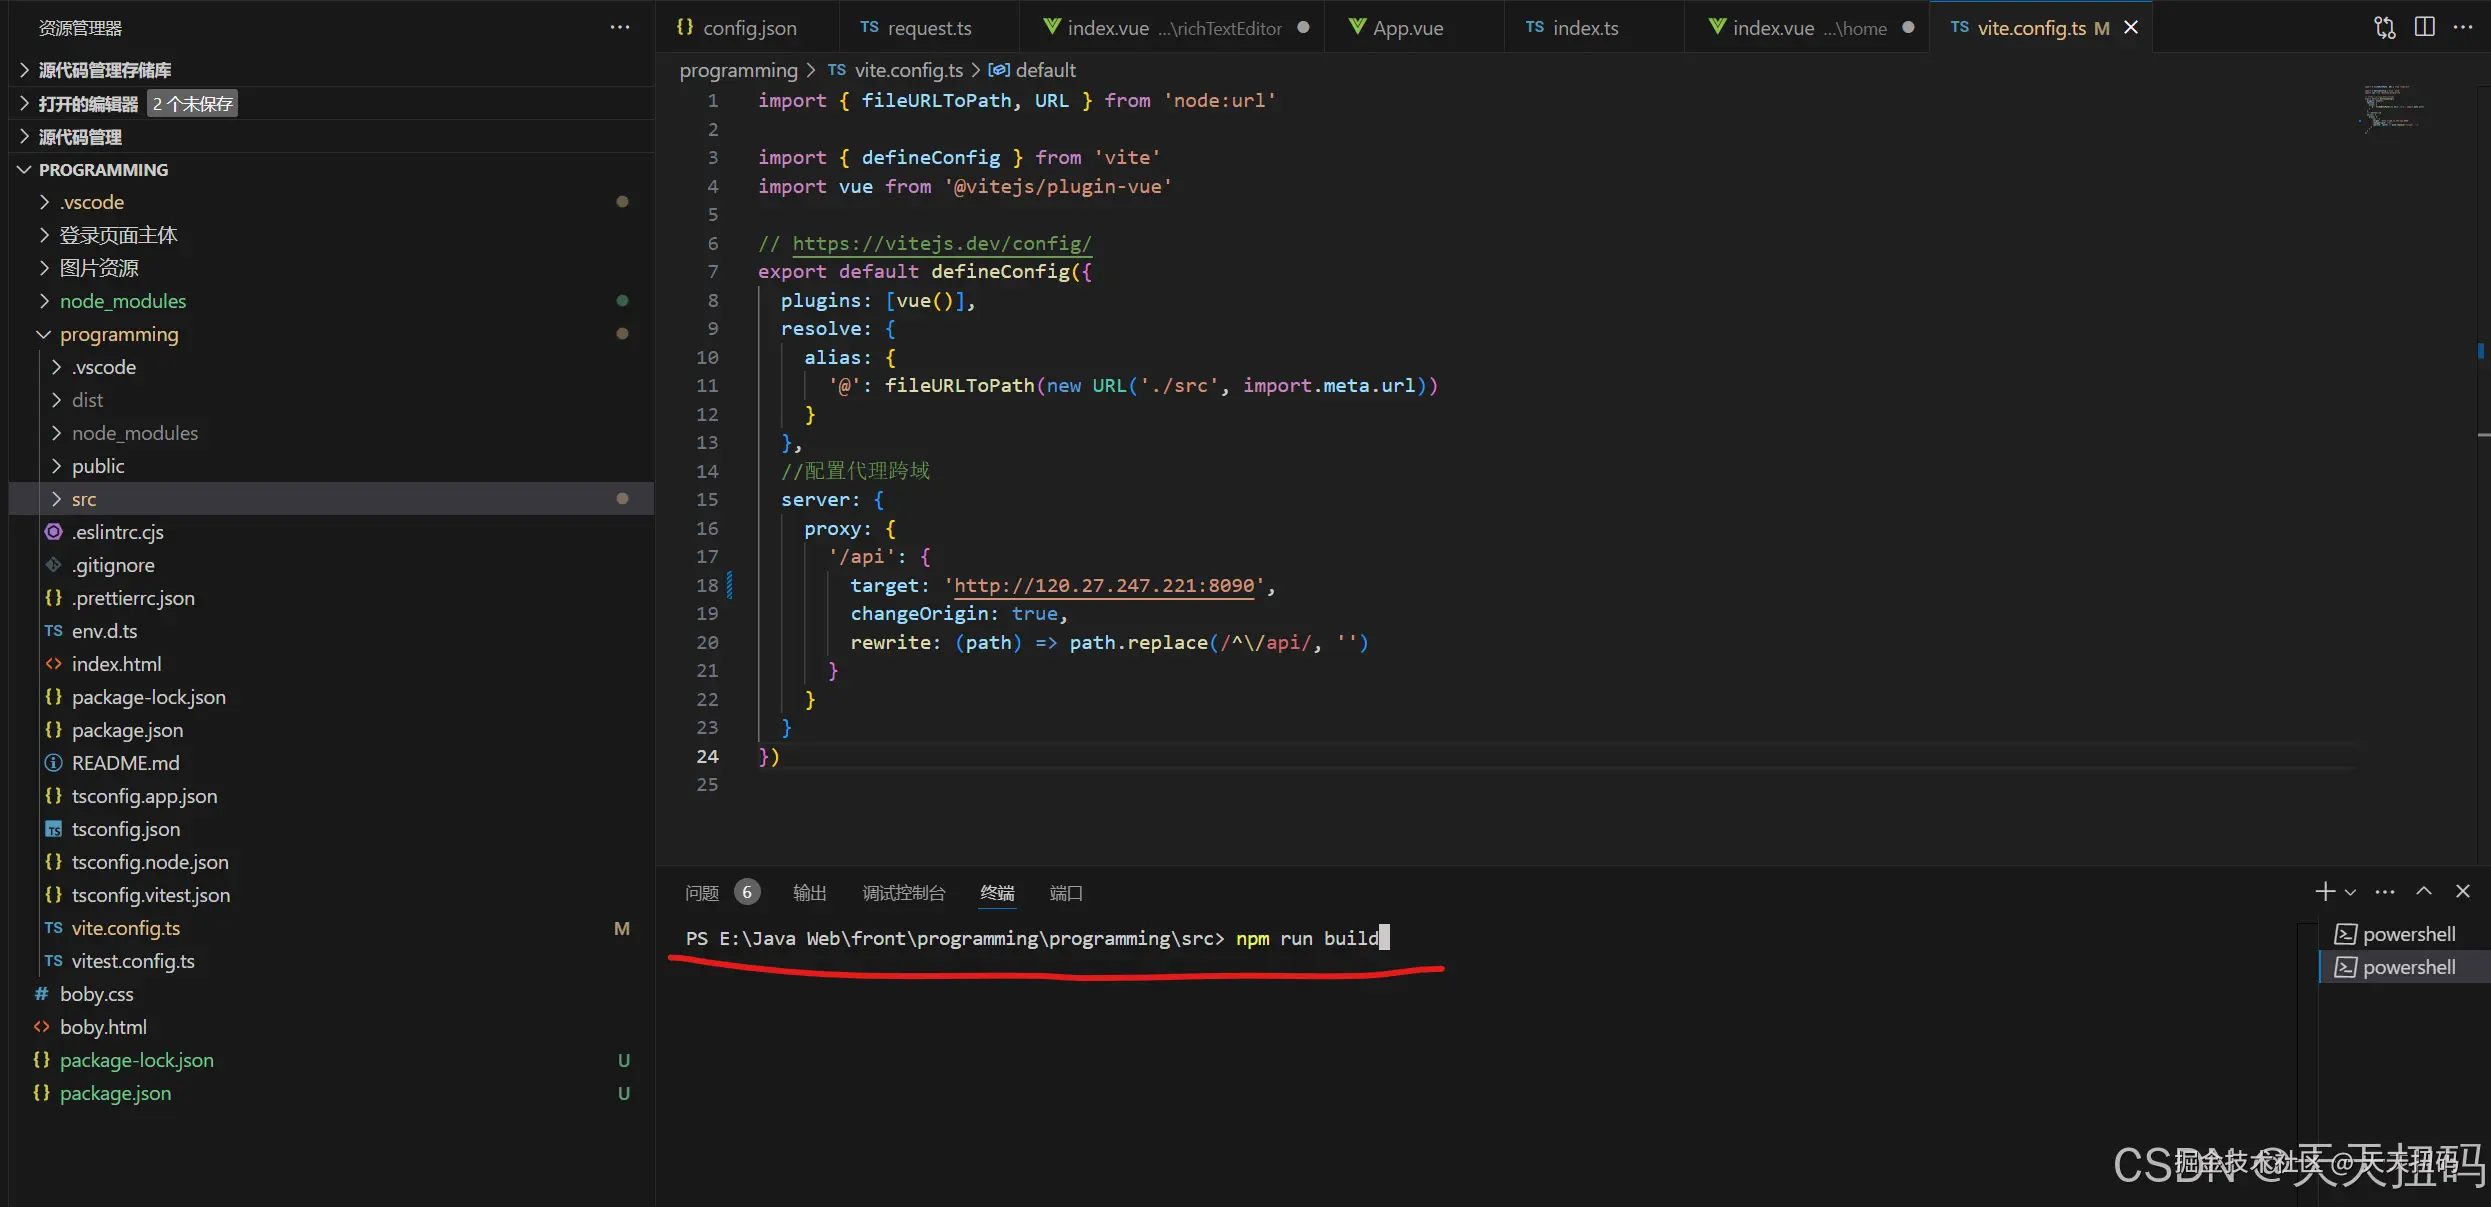Open terminal launch profile dropdown arrow
2491x1207 pixels.
[x=2350, y=892]
